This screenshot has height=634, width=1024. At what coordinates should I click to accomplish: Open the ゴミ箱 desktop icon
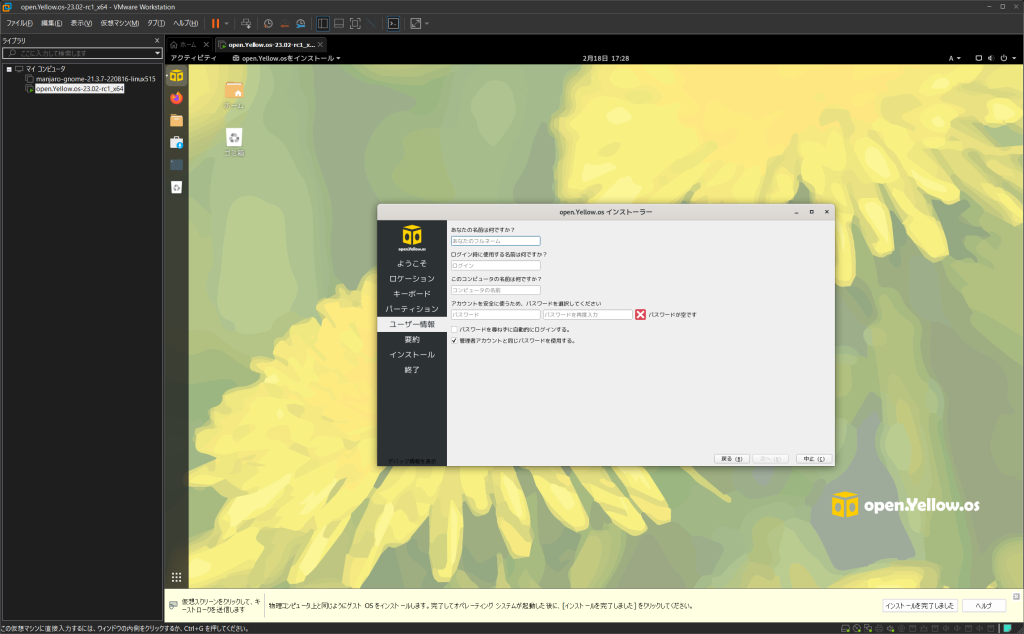(234, 137)
